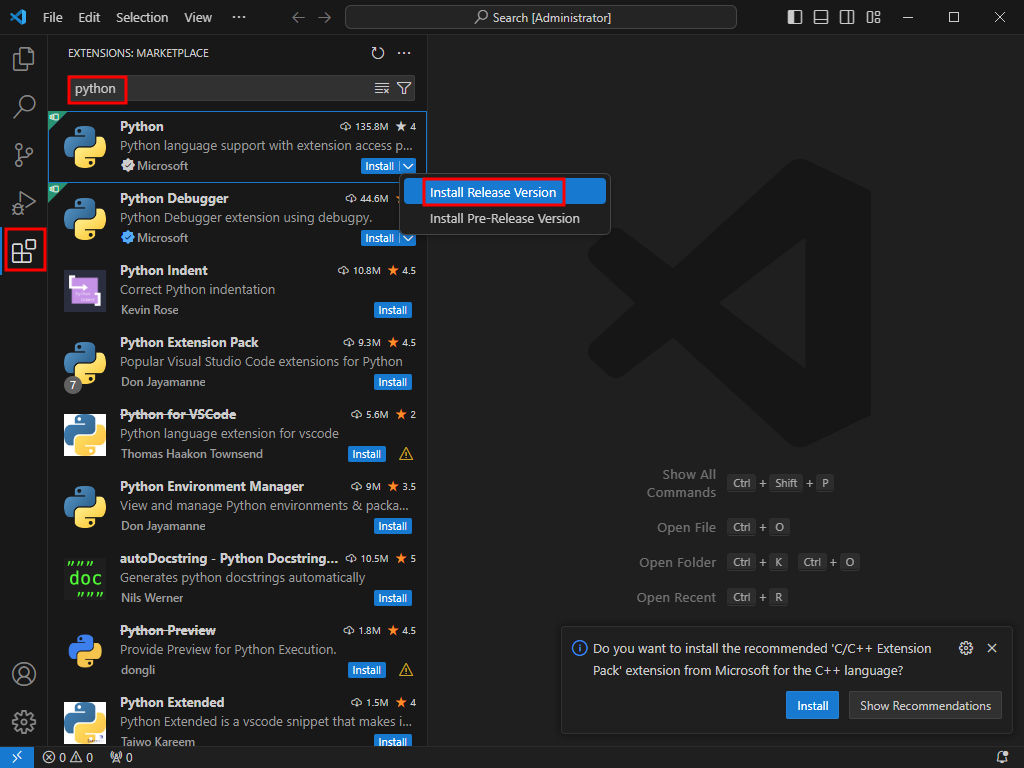Click the ports forwarded status item
Image resolution: width=1024 pixels, height=768 pixels.
pyautogui.click(x=121, y=757)
